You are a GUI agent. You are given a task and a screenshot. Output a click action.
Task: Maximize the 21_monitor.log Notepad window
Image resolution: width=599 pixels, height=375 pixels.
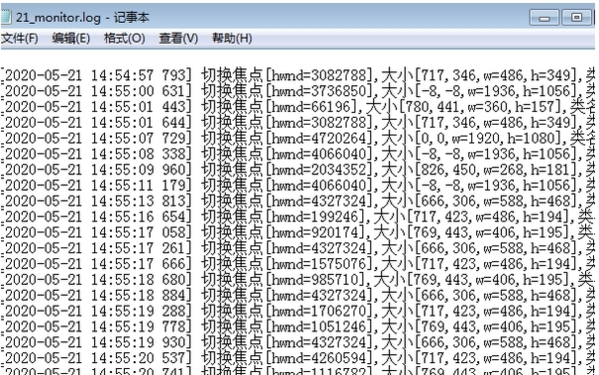tap(576, 18)
